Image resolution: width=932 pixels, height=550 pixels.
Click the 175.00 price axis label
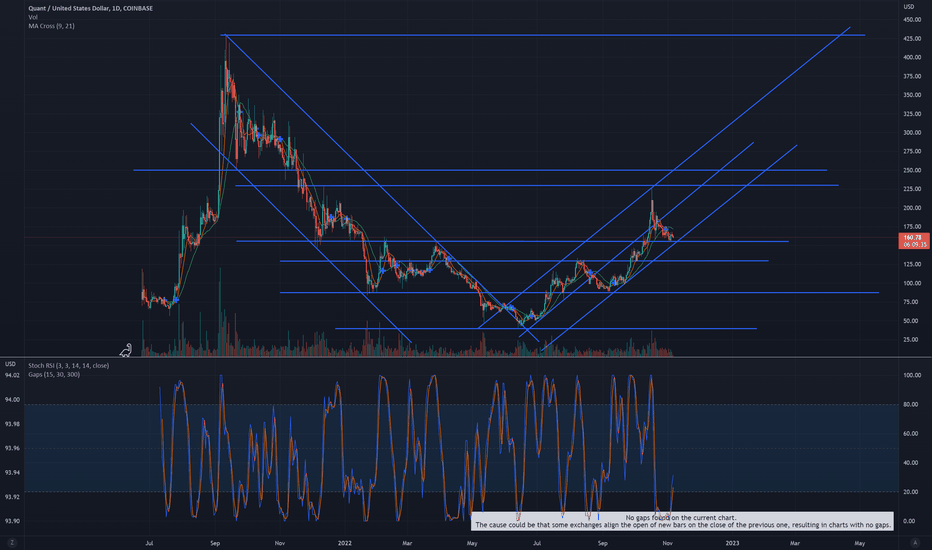pyautogui.click(x=912, y=227)
